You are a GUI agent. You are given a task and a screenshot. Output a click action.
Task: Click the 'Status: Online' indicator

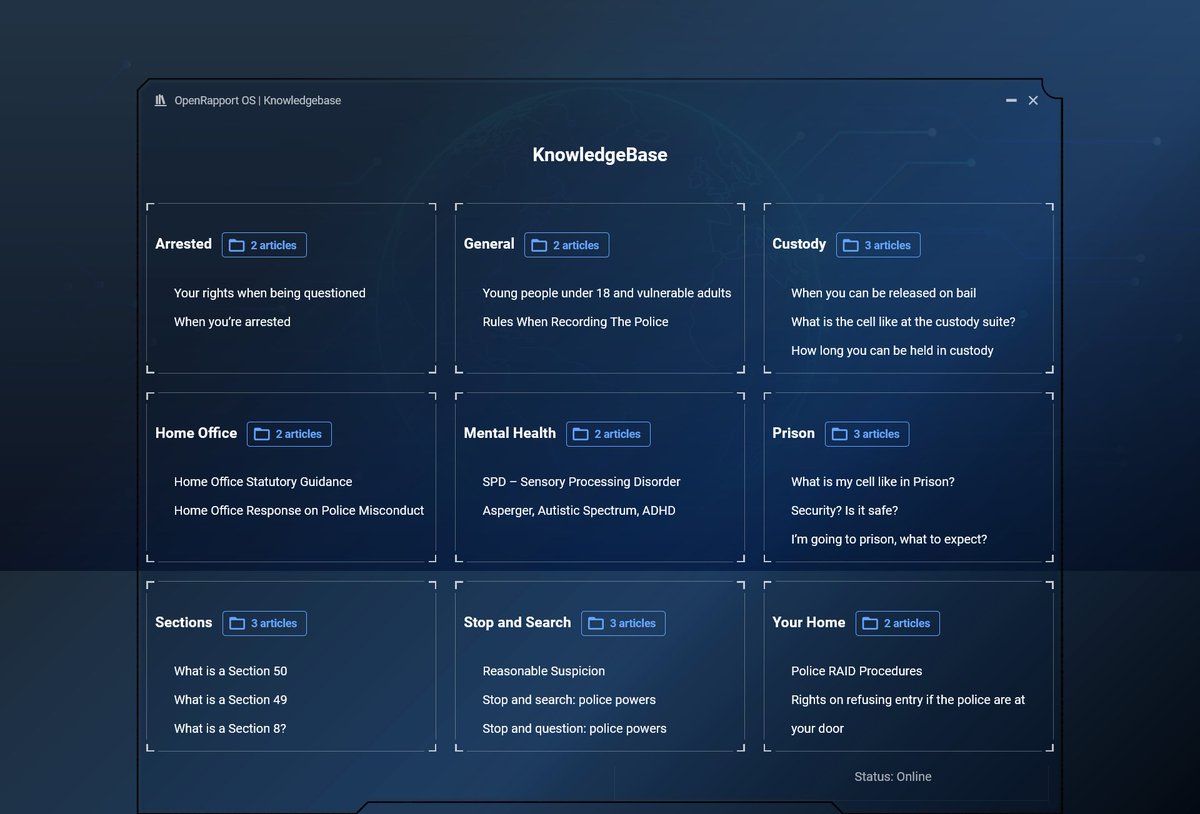tap(893, 777)
